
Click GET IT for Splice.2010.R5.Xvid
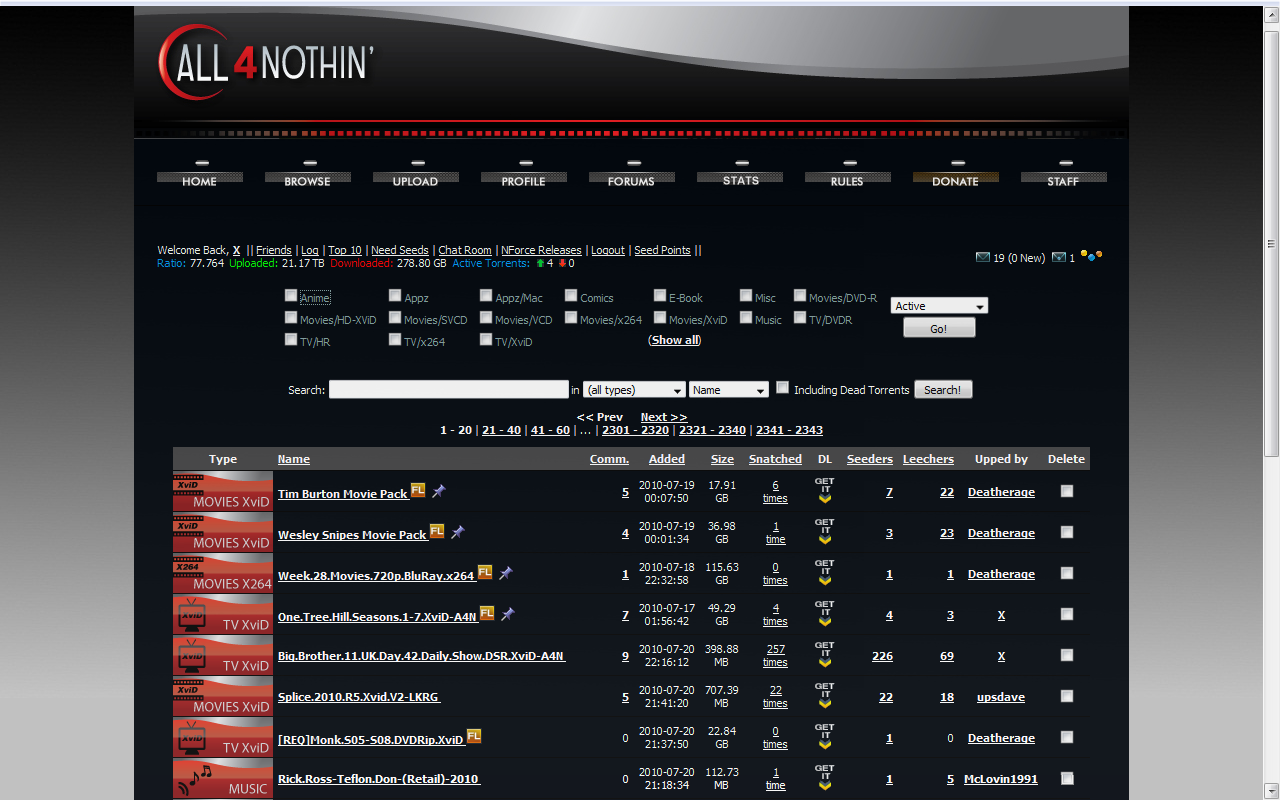pos(824,696)
